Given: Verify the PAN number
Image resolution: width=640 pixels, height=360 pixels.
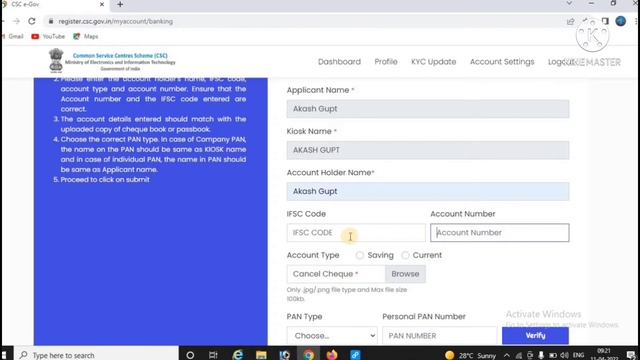Looking at the screenshot, I should pyautogui.click(x=535, y=336).
